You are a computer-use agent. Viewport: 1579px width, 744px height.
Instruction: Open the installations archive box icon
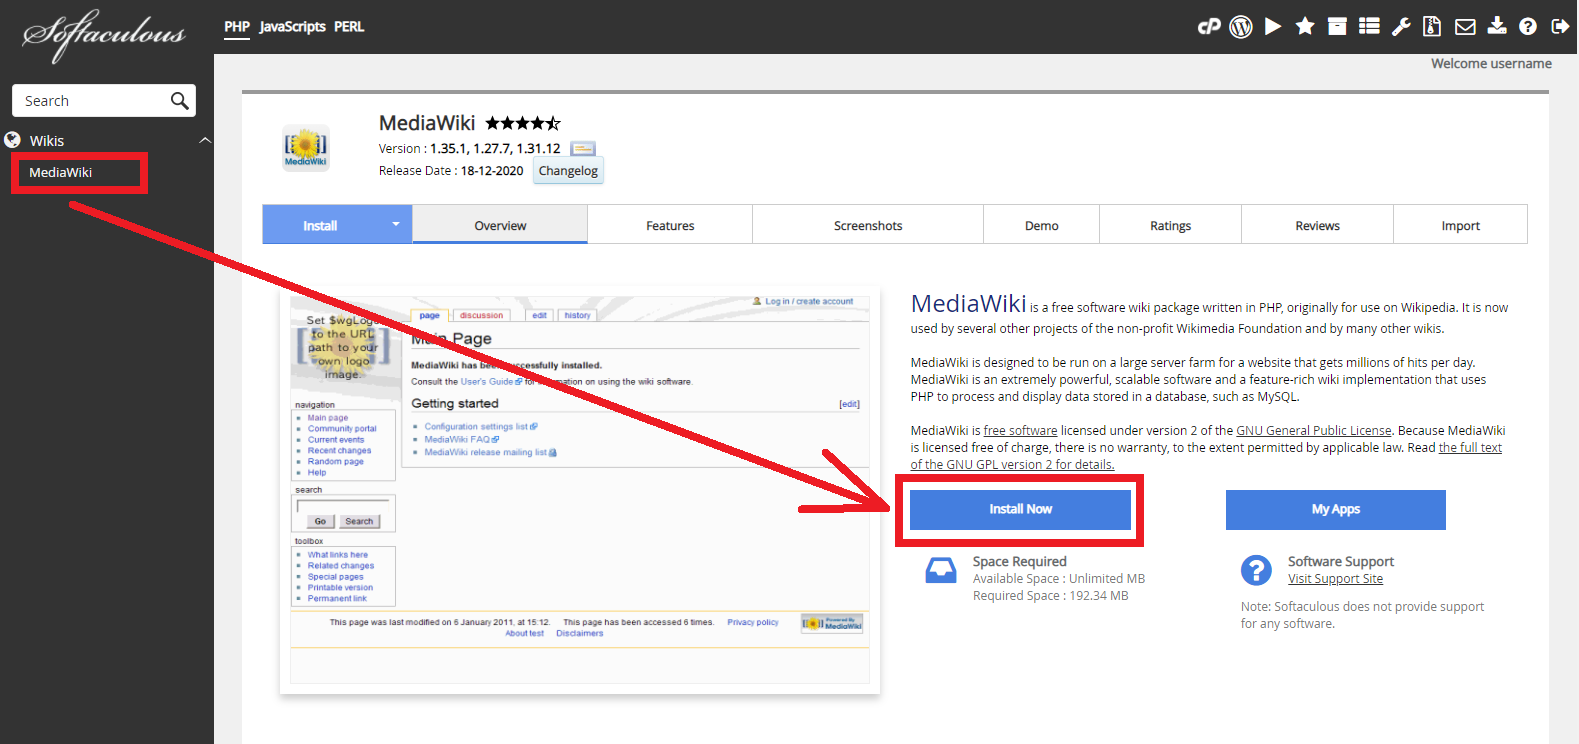1337,27
